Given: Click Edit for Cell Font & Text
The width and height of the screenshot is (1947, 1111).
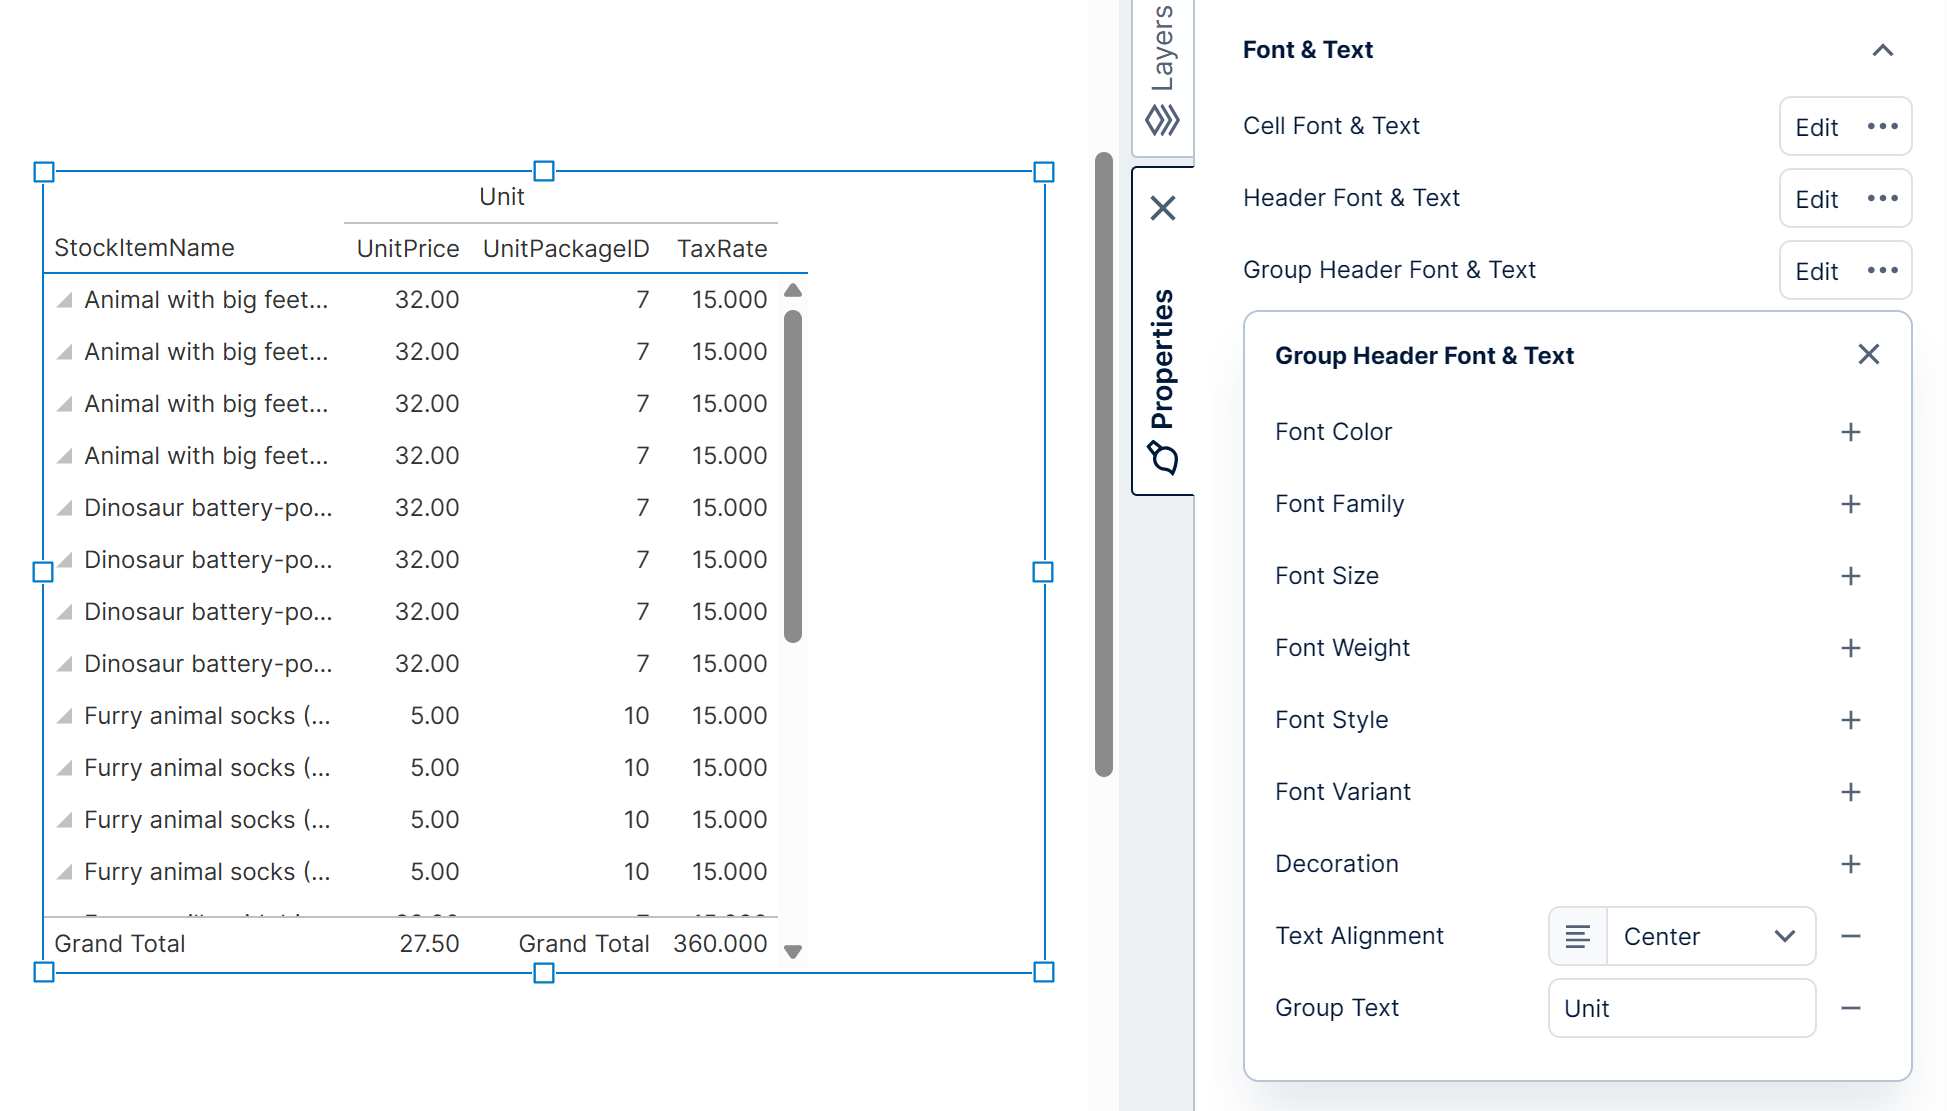Looking at the screenshot, I should (x=1817, y=127).
